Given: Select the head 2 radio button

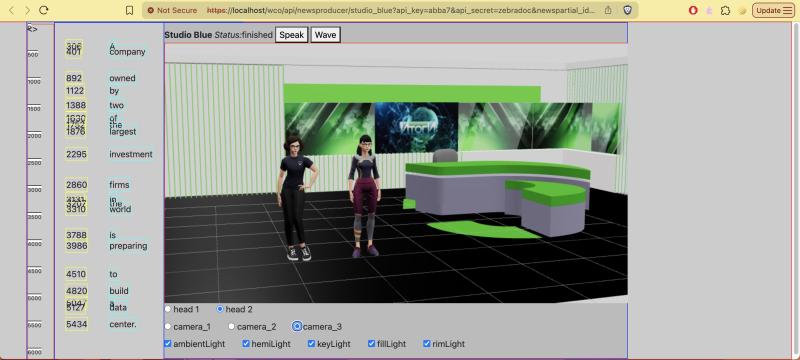Looking at the screenshot, I should pos(220,309).
